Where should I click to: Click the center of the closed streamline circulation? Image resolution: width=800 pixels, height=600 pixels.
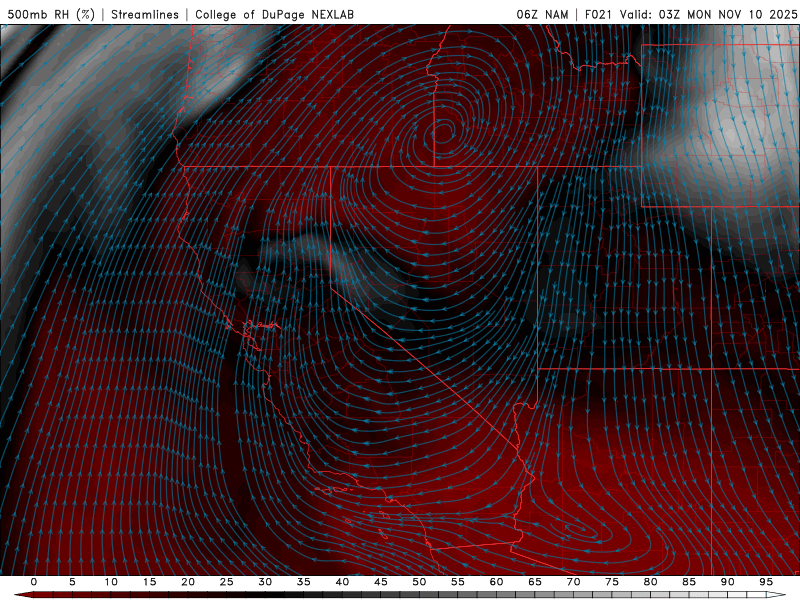pos(444,133)
